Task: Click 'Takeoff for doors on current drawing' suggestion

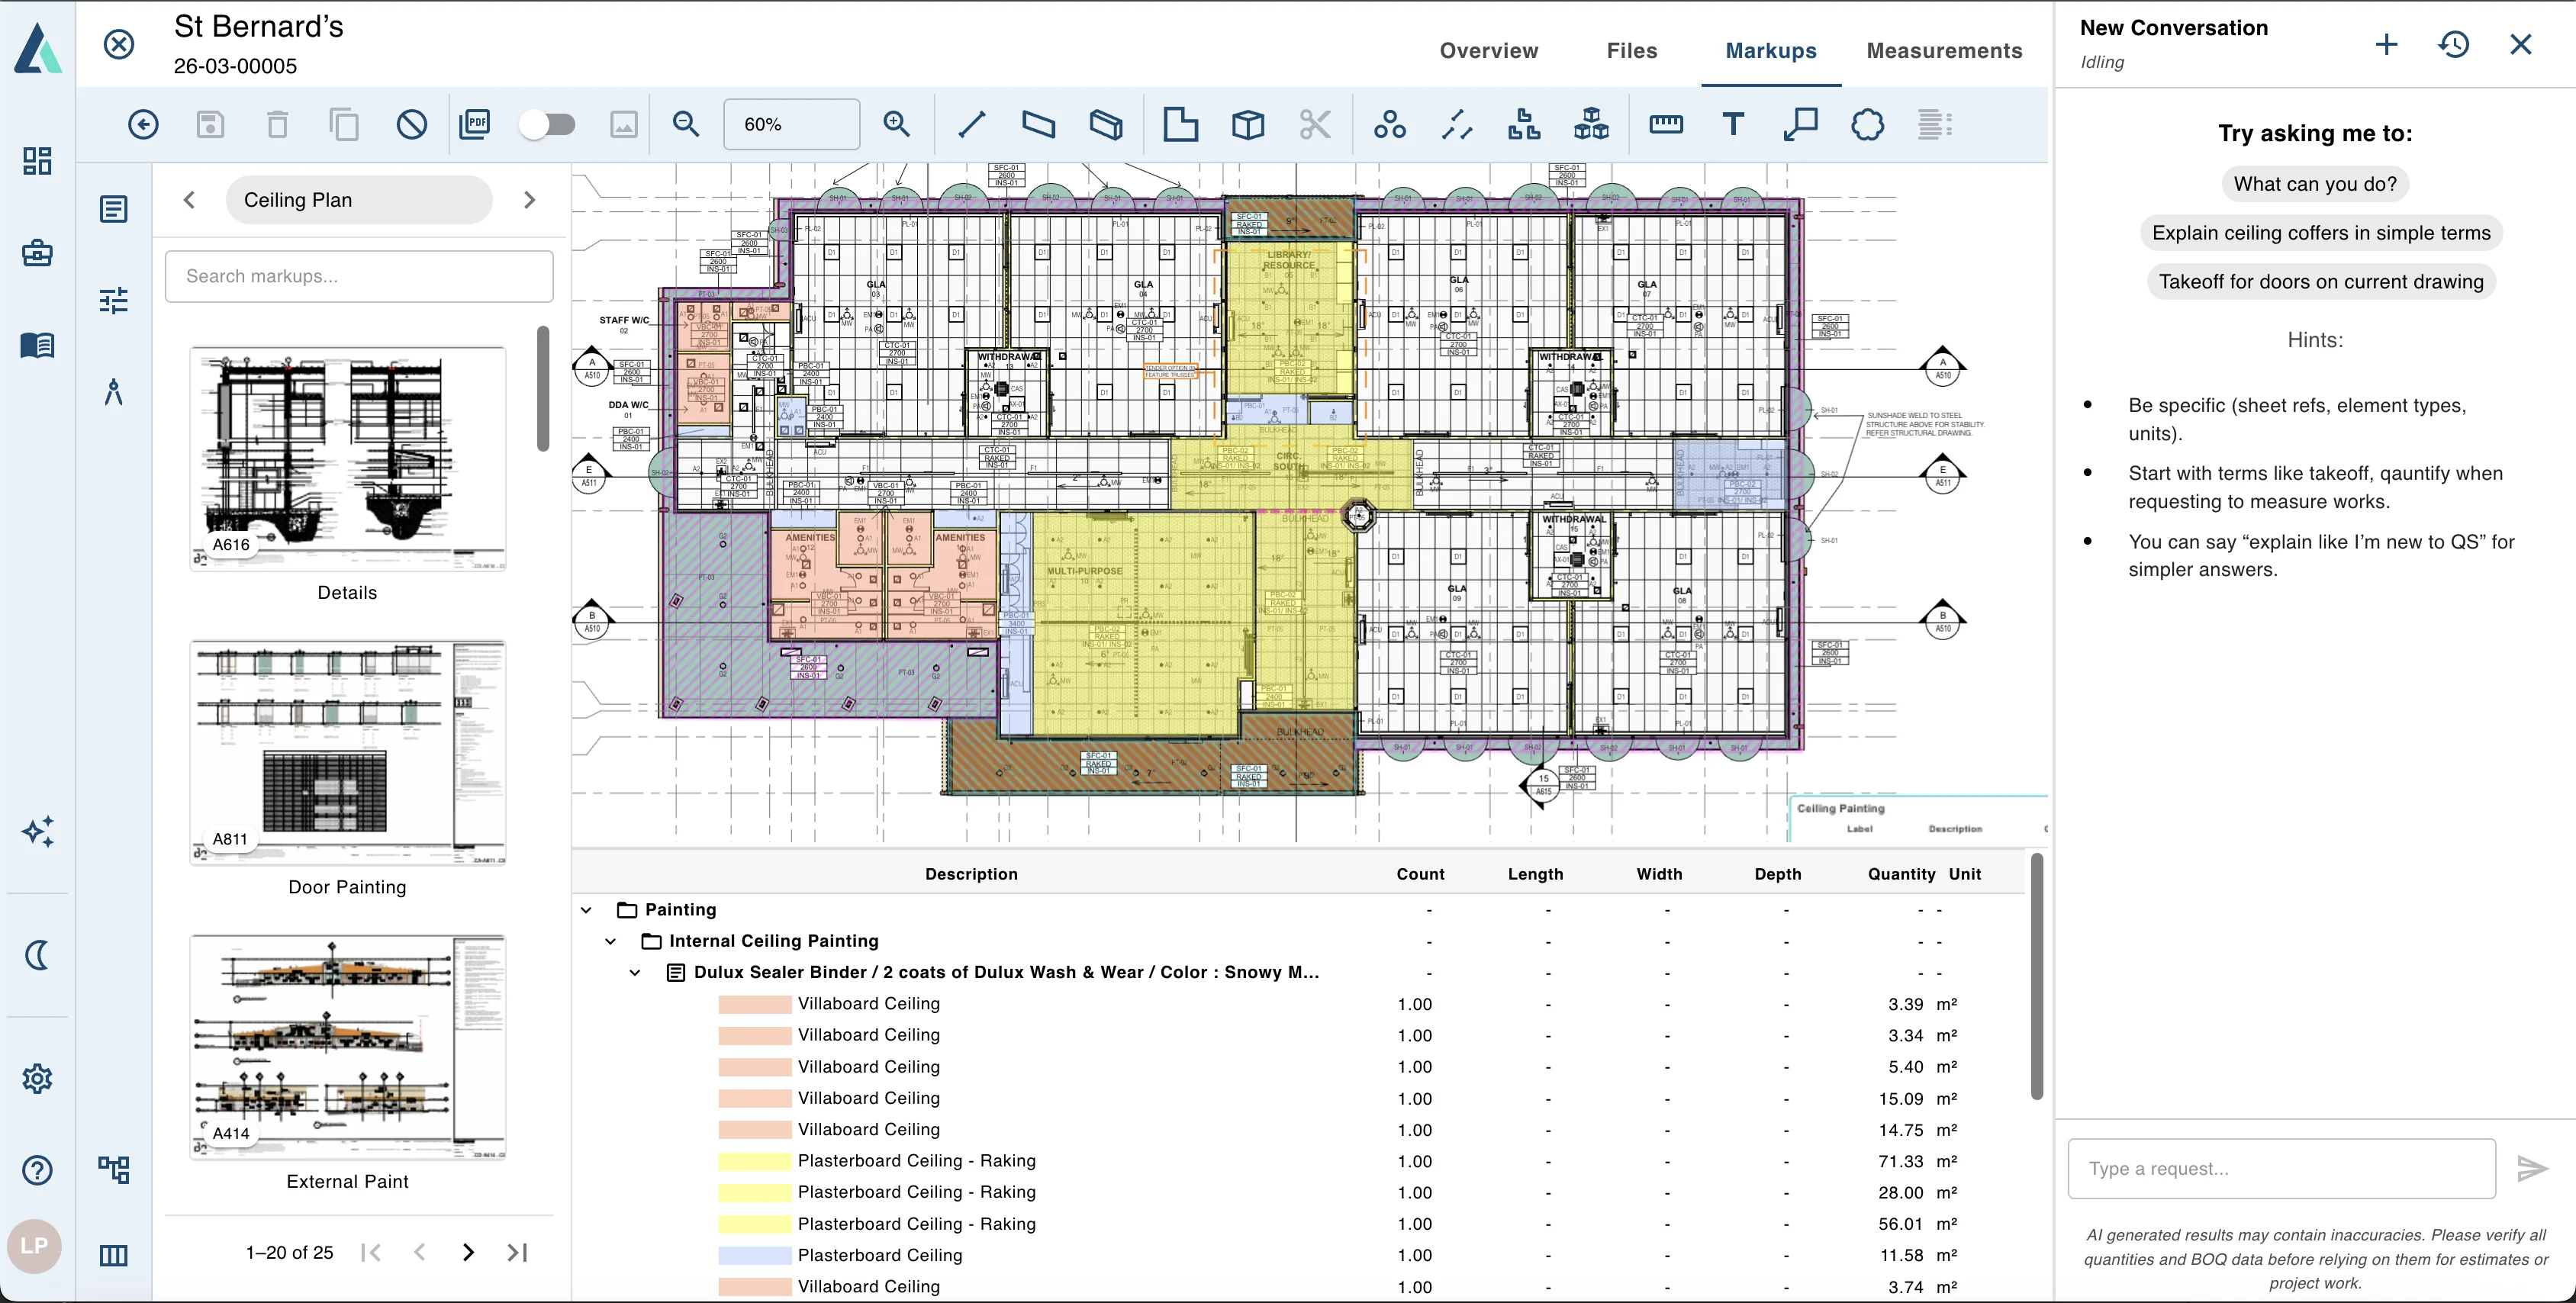Action: point(2321,282)
